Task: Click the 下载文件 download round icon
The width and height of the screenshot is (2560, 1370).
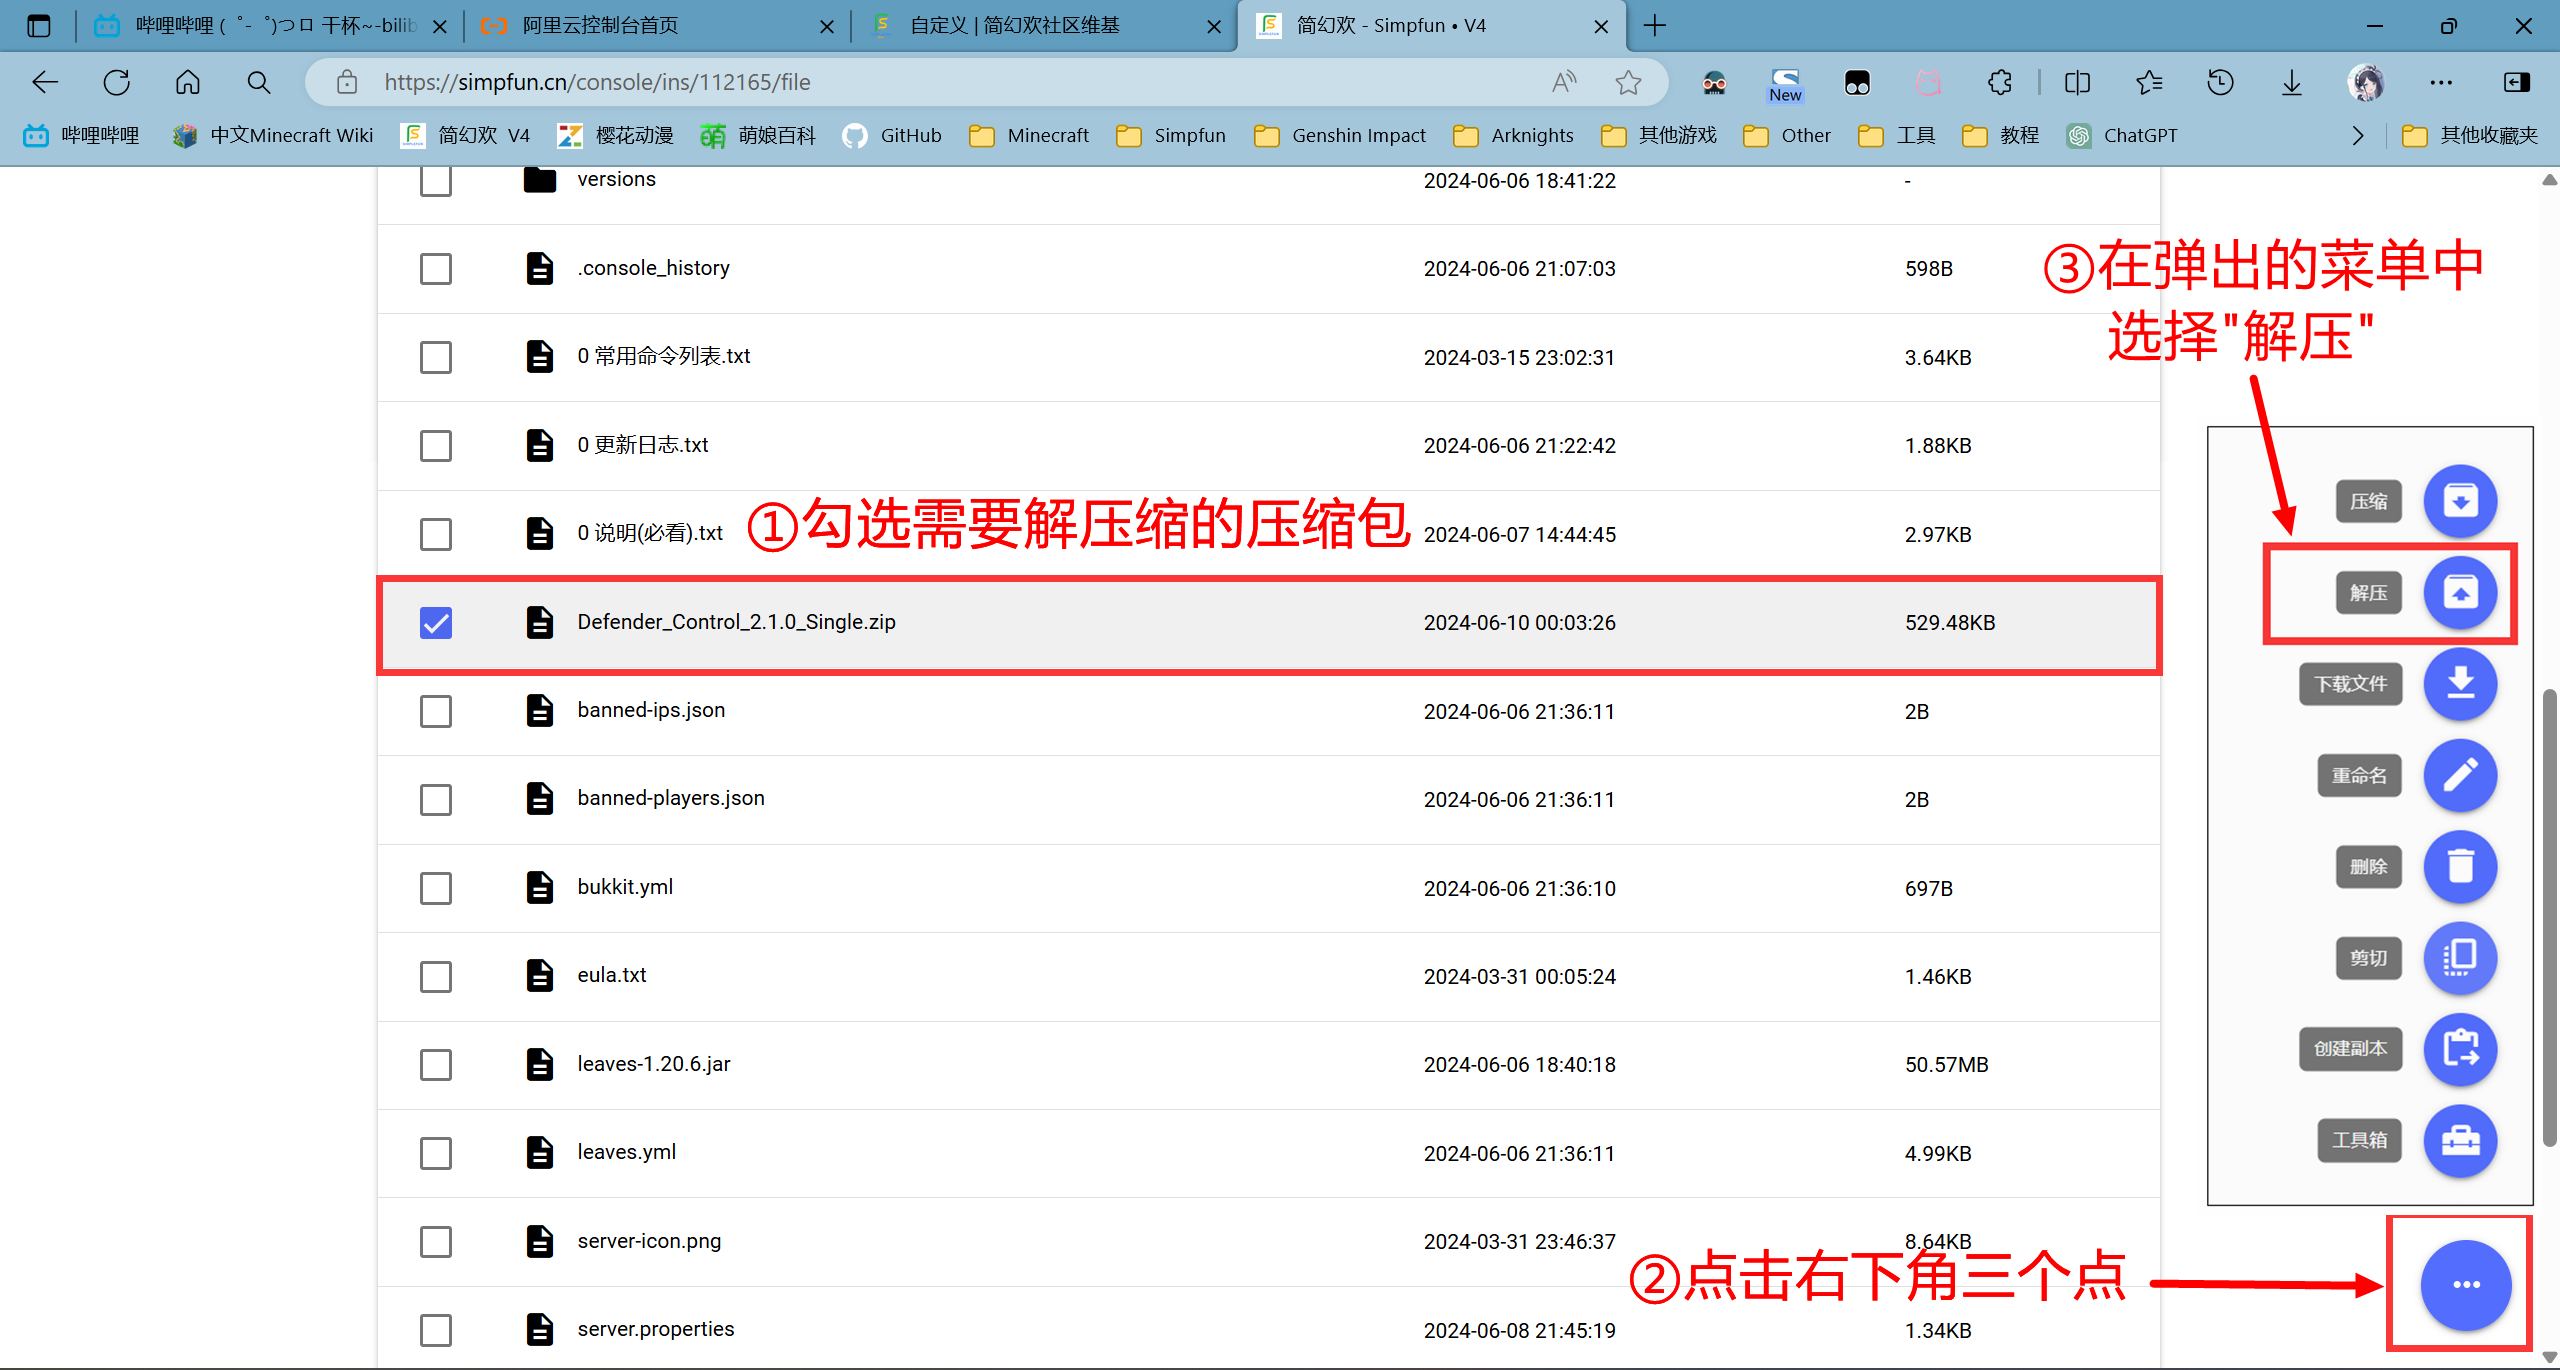Action: coord(2460,684)
